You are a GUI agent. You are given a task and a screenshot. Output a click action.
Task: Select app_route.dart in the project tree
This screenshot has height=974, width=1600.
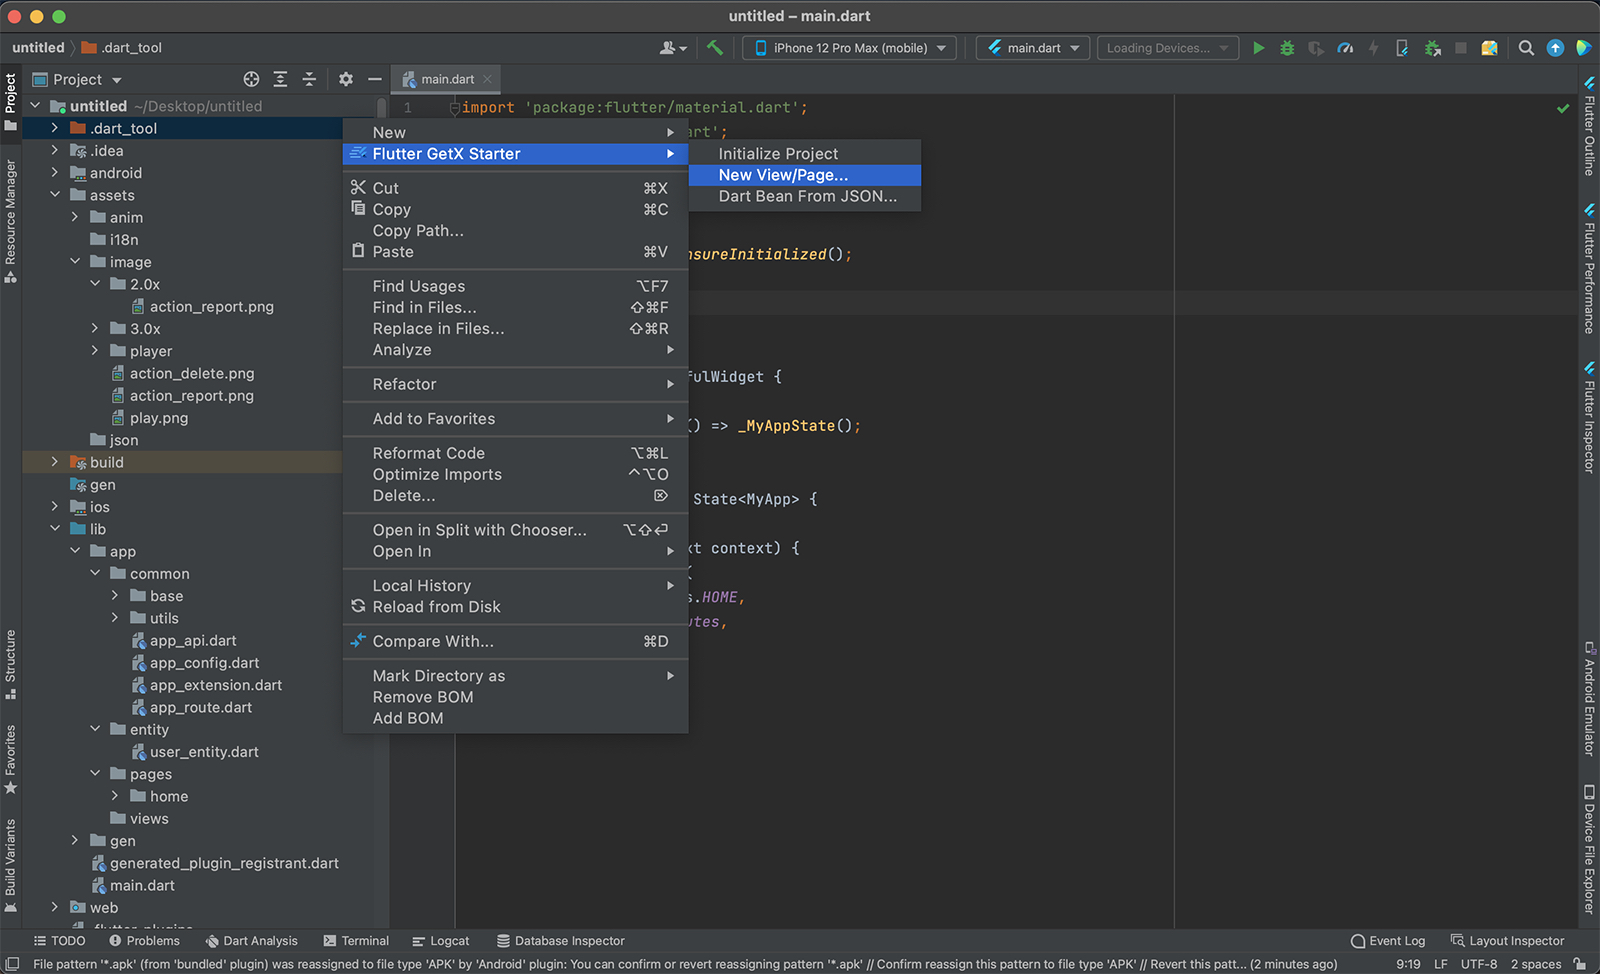(200, 707)
